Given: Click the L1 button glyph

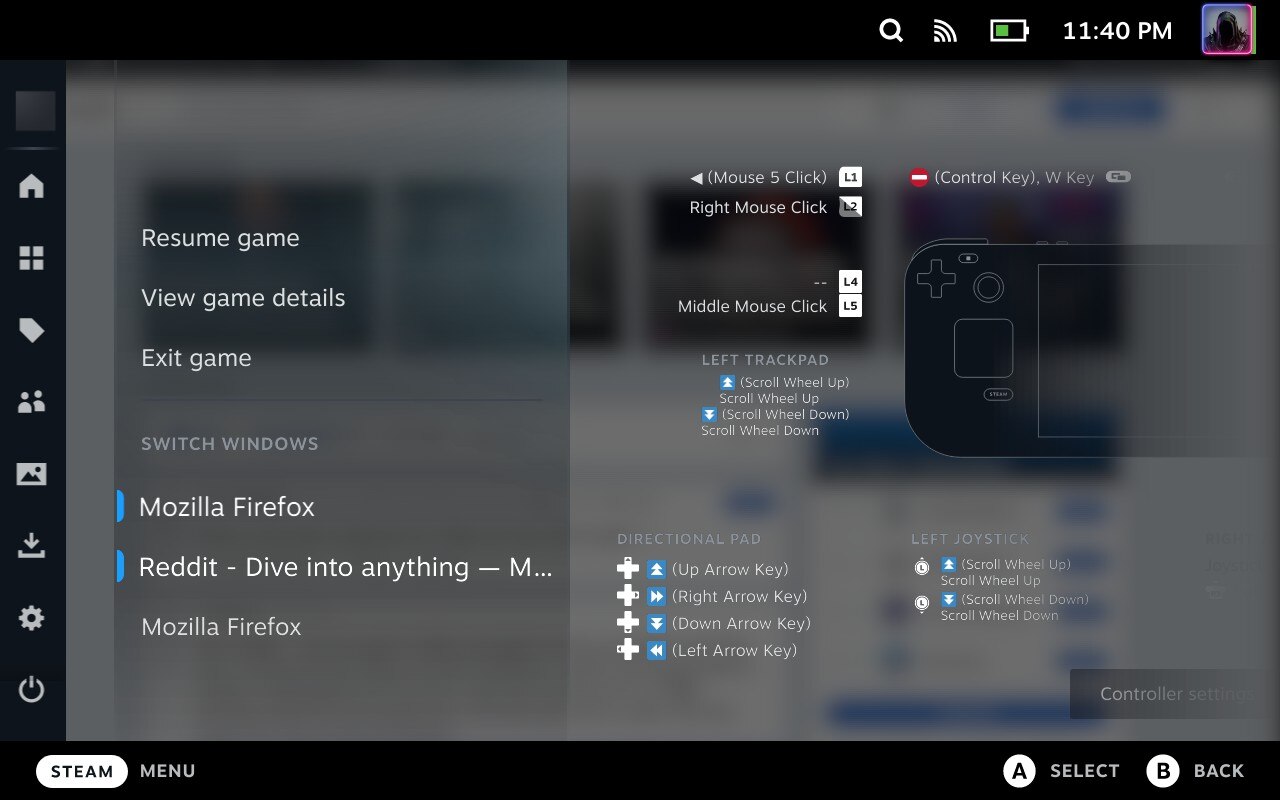Looking at the screenshot, I should 850,177.
